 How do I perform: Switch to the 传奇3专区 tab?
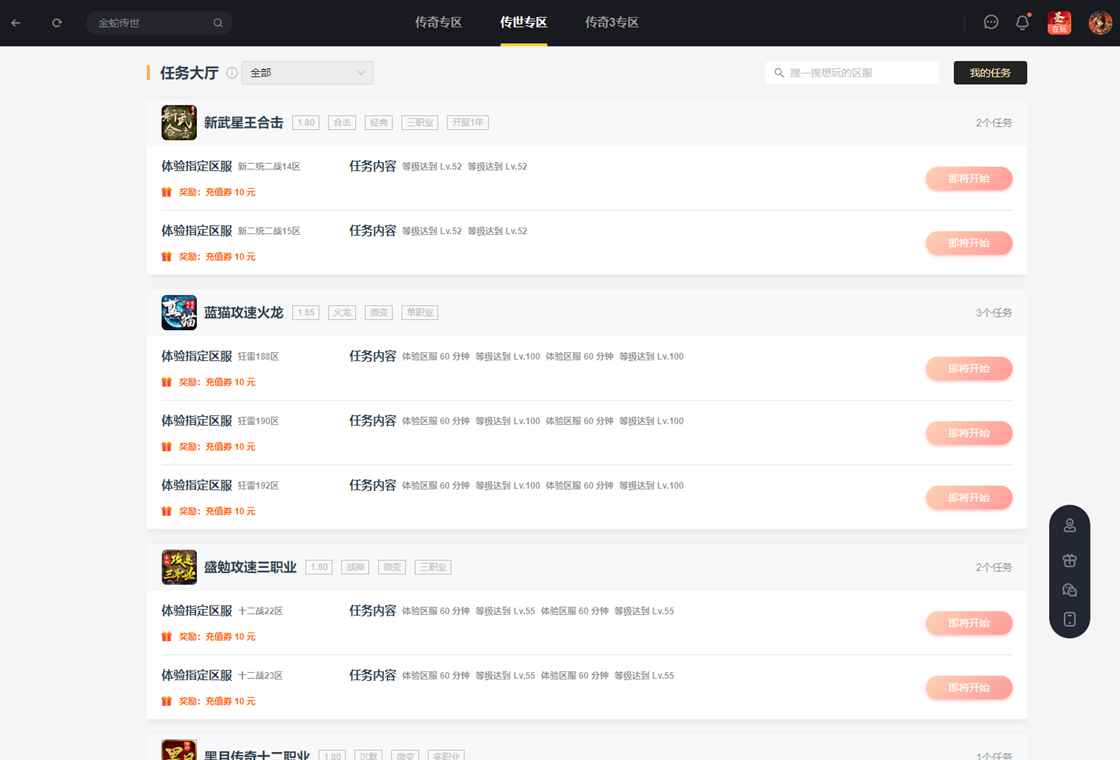click(x=611, y=22)
